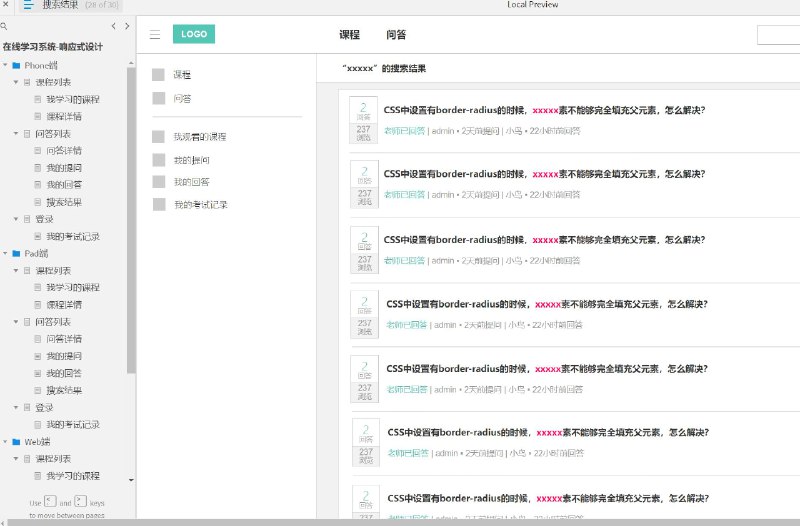
Task: Open 问答详情 page under Pad端
Action: coord(64,339)
